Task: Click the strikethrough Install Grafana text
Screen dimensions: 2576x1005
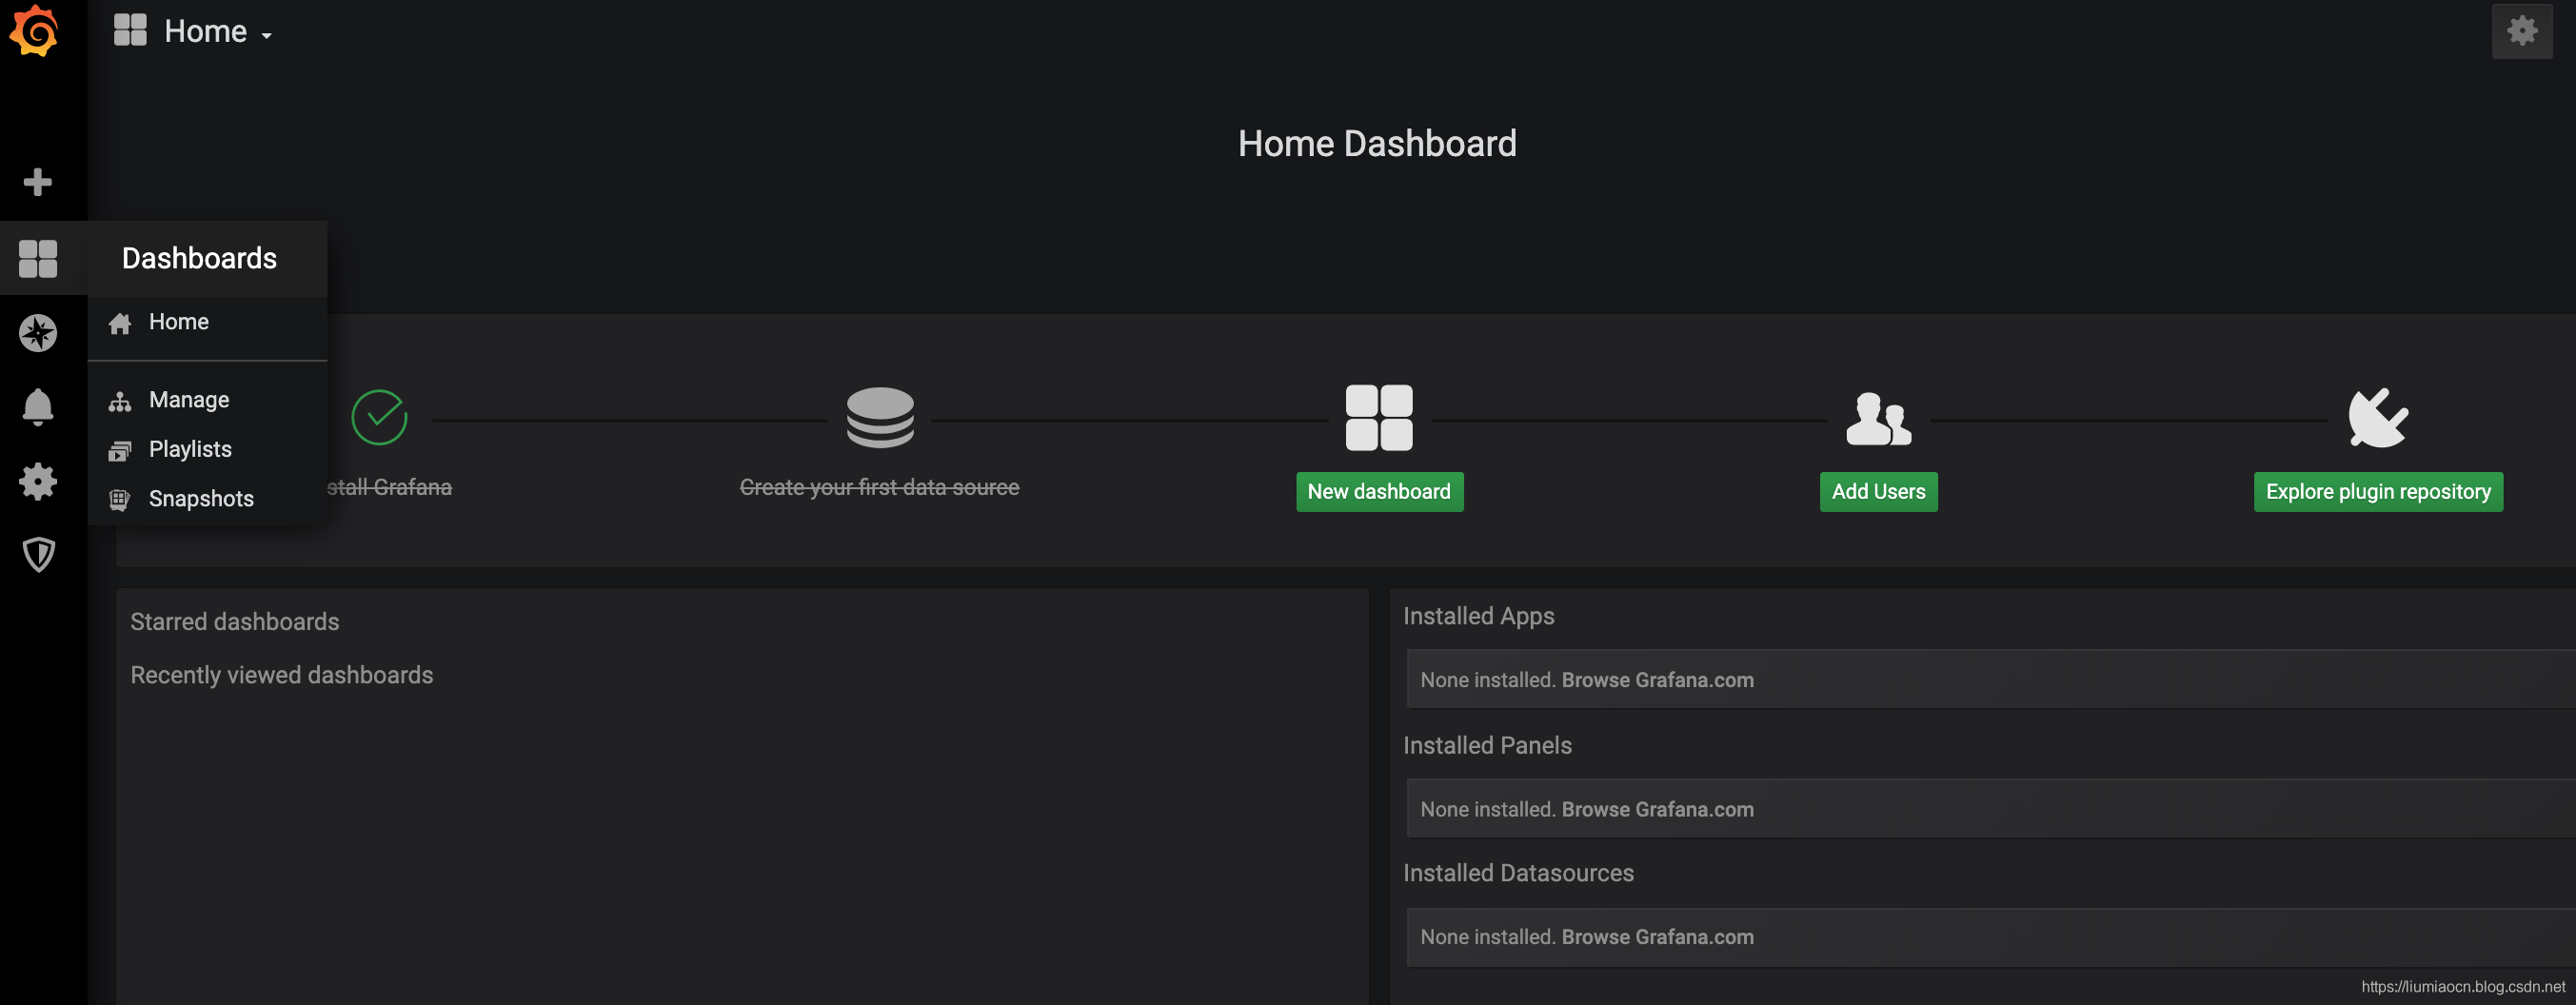Action: coord(389,487)
